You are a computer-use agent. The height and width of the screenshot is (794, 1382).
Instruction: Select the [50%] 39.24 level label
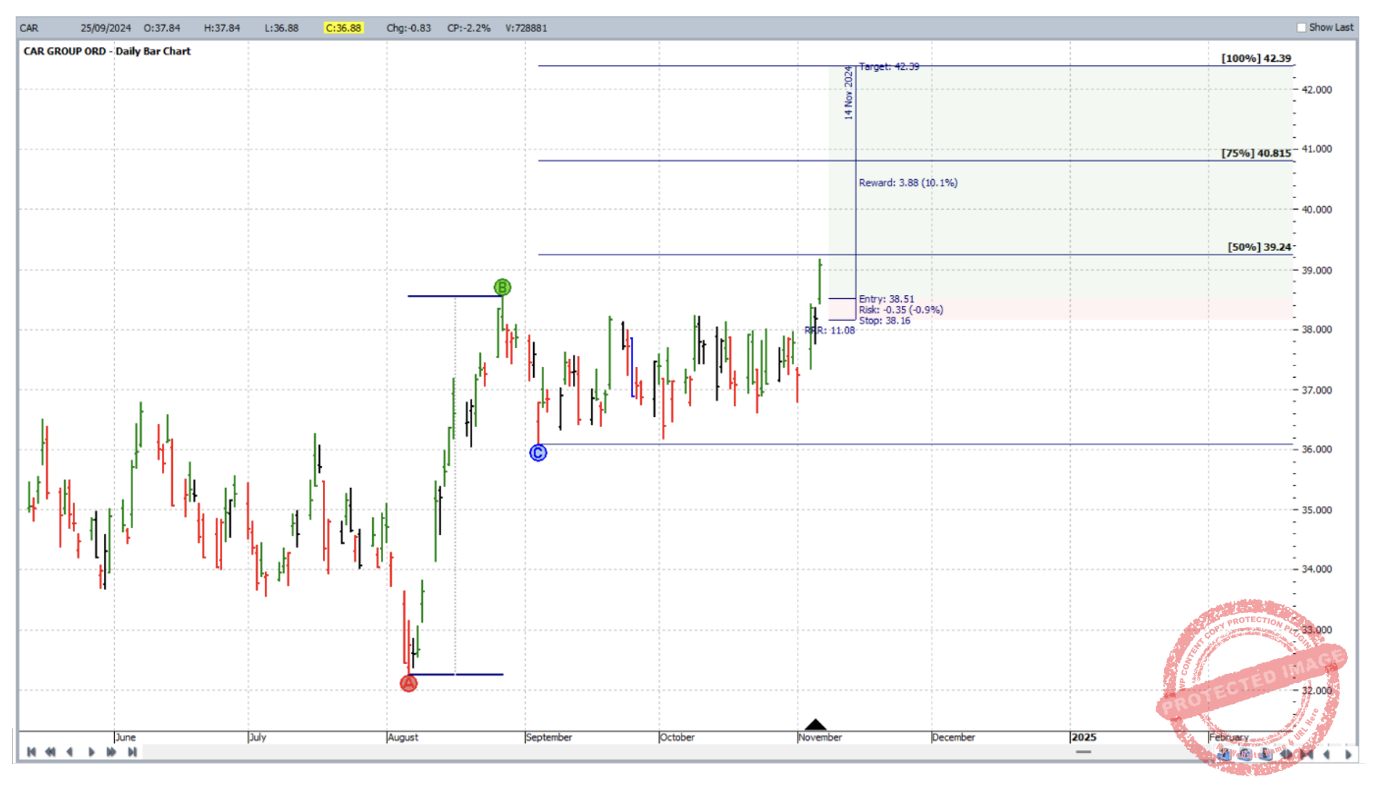pos(1260,247)
